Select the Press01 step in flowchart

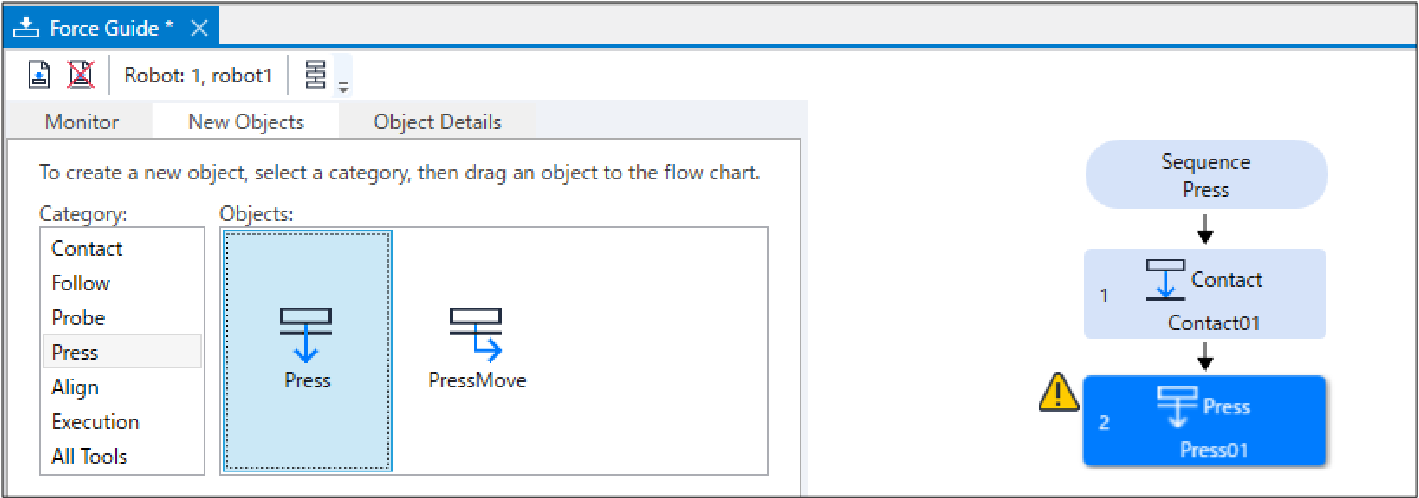click(x=1205, y=421)
